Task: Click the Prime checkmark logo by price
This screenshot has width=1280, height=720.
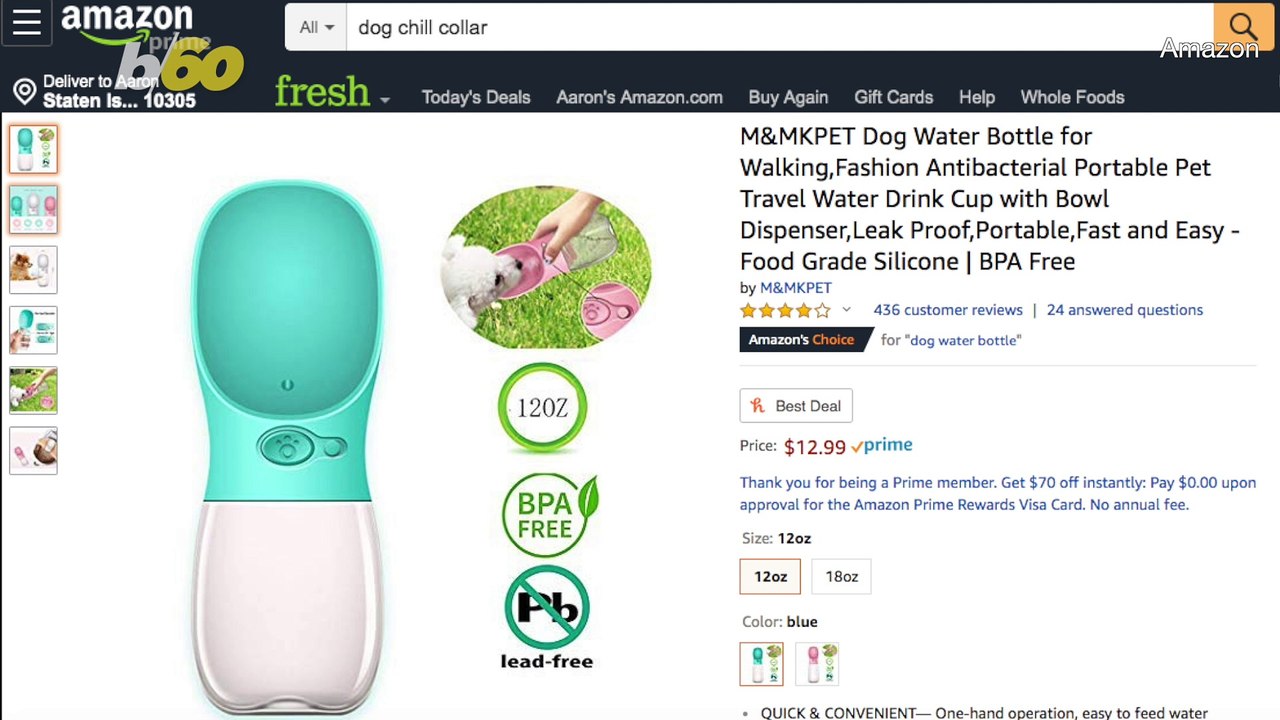Action: [882, 446]
